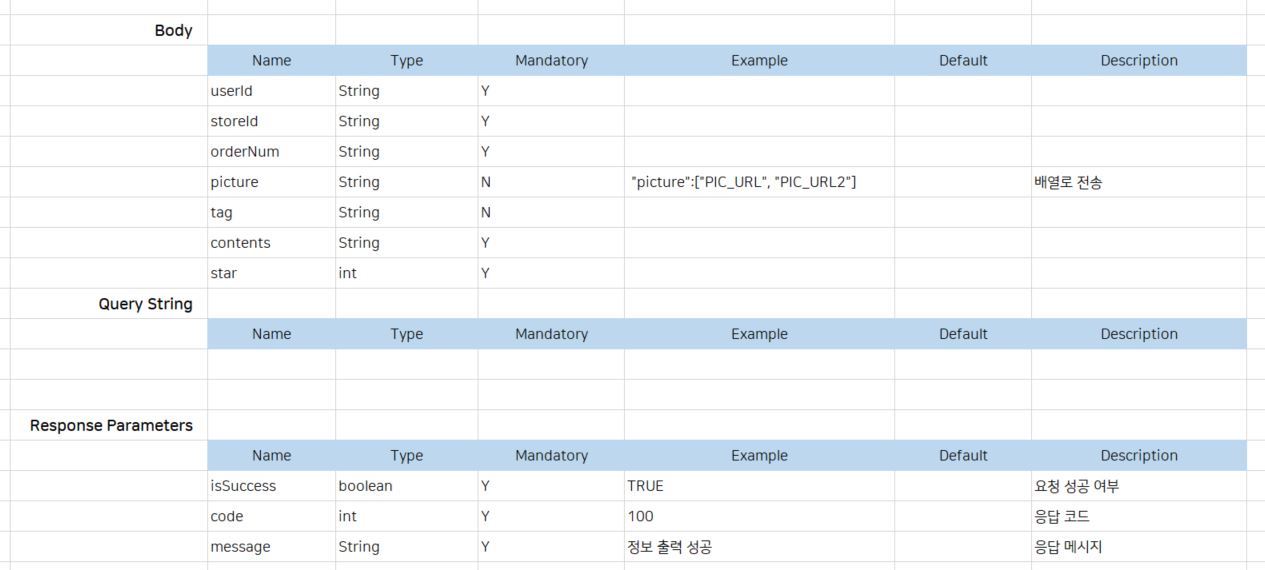Click the code example value 100
Viewport: 1265px width, 570px height.
pos(640,516)
